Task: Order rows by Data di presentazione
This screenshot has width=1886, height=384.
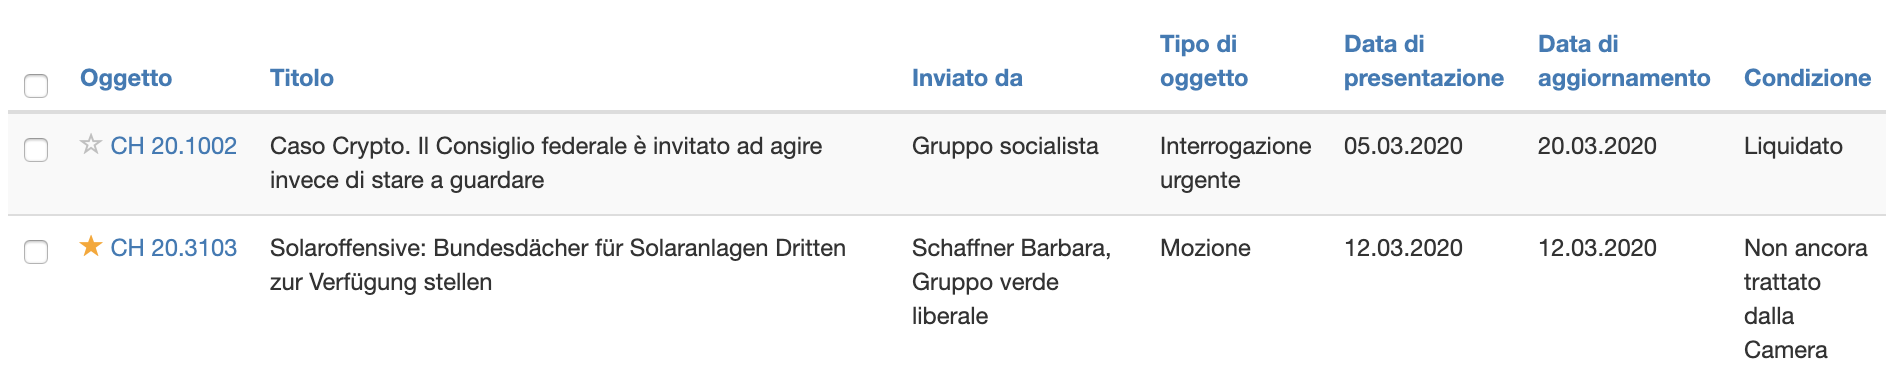Action: pyautogui.click(x=1424, y=61)
